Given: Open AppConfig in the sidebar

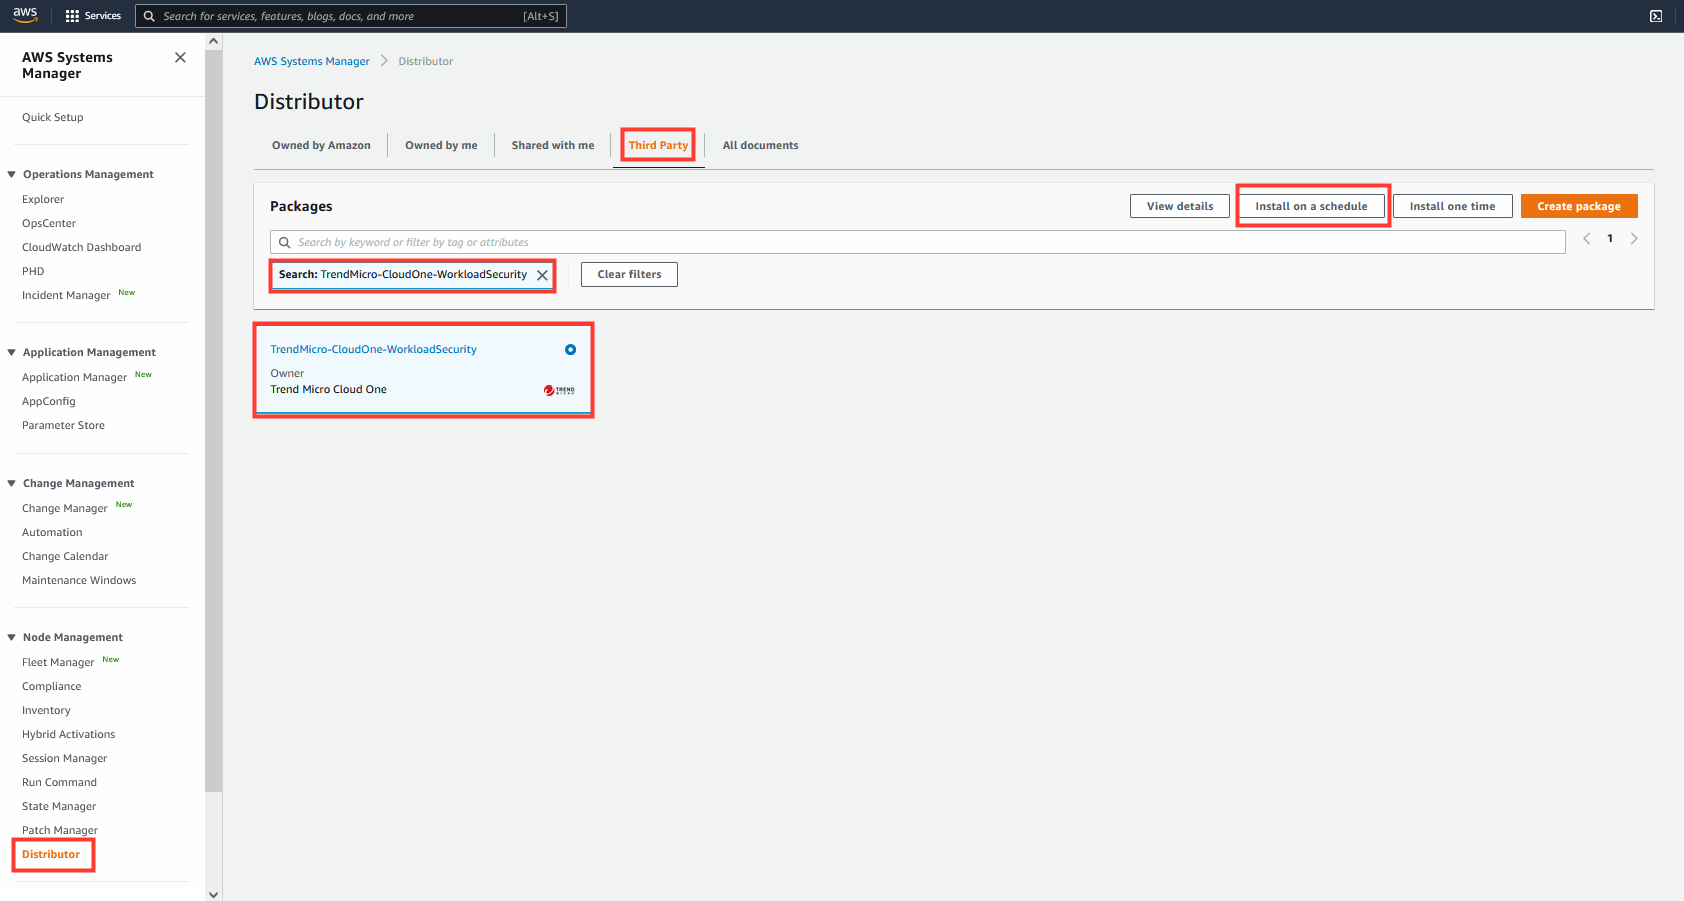Looking at the screenshot, I should [x=49, y=401].
